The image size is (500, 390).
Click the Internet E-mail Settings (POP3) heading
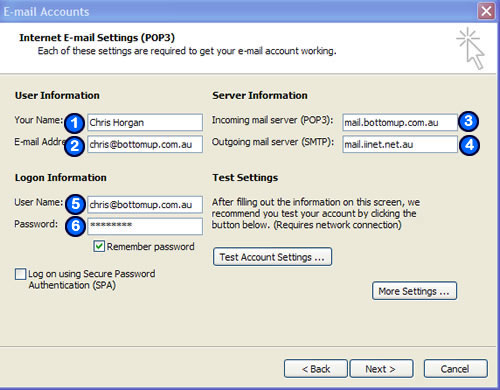coord(97,38)
